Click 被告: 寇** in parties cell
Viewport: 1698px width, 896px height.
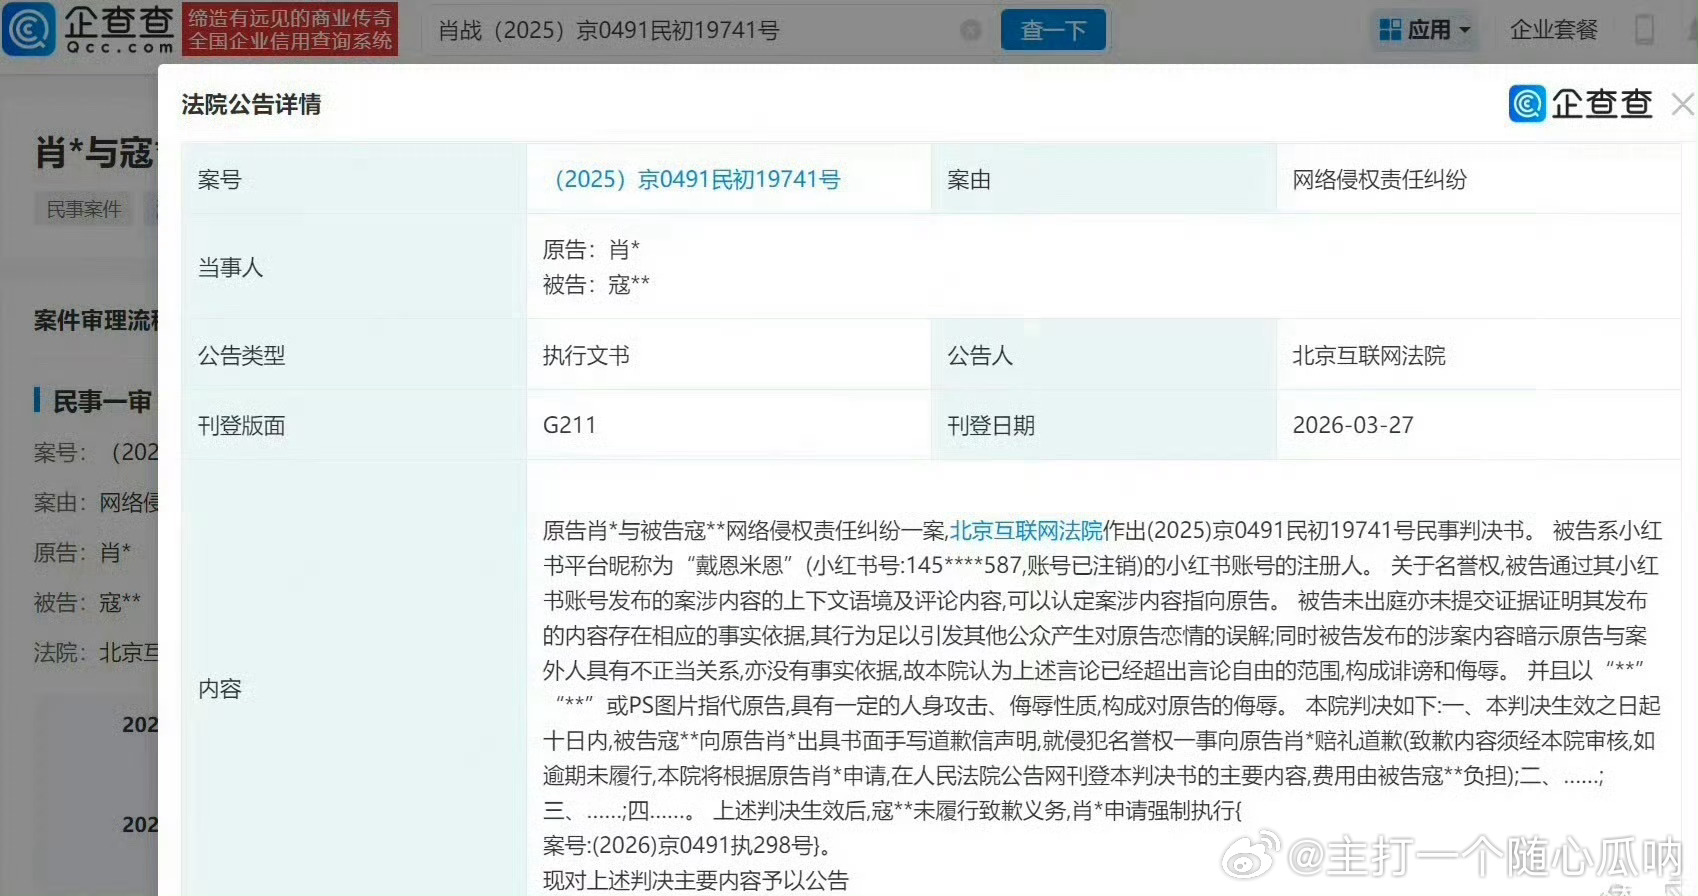click(x=596, y=284)
